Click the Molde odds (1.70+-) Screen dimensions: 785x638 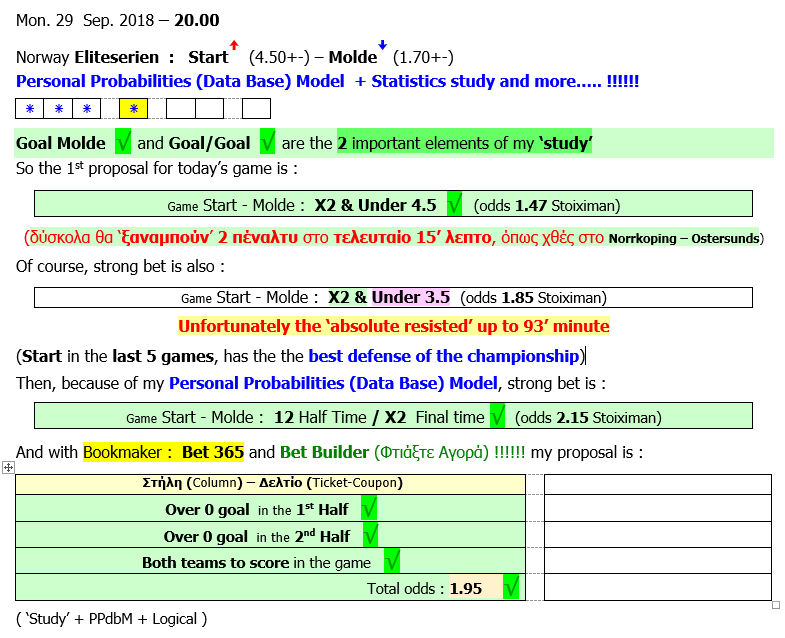pyautogui.click(x=423, y=57)
